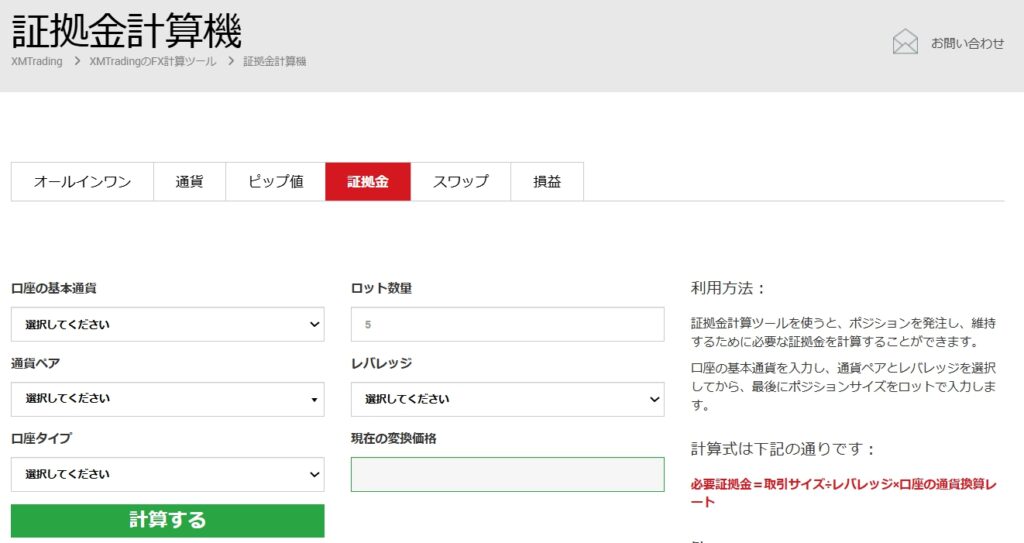Screen dimensions: 1024x543
Task: Switch to the オールインワン tab
Action: pos(82,182)
